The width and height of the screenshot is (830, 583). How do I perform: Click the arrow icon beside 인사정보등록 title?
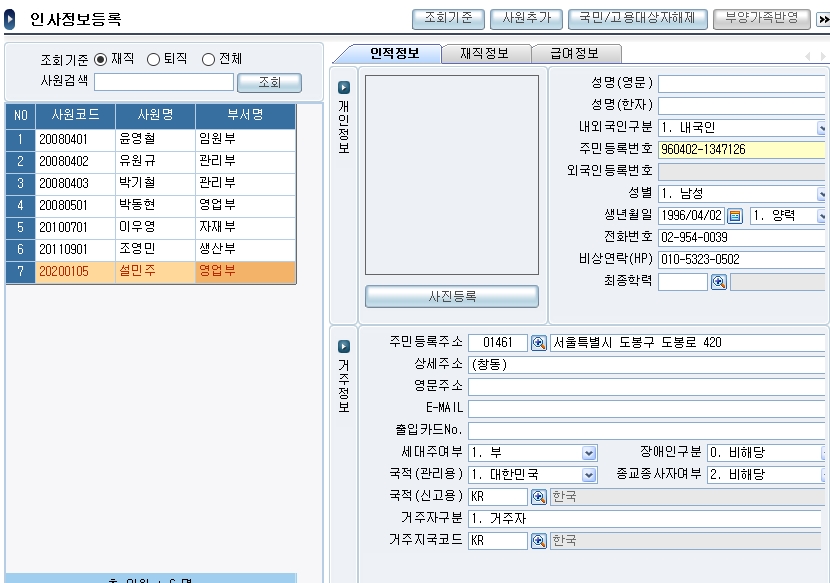pos(11,19)
